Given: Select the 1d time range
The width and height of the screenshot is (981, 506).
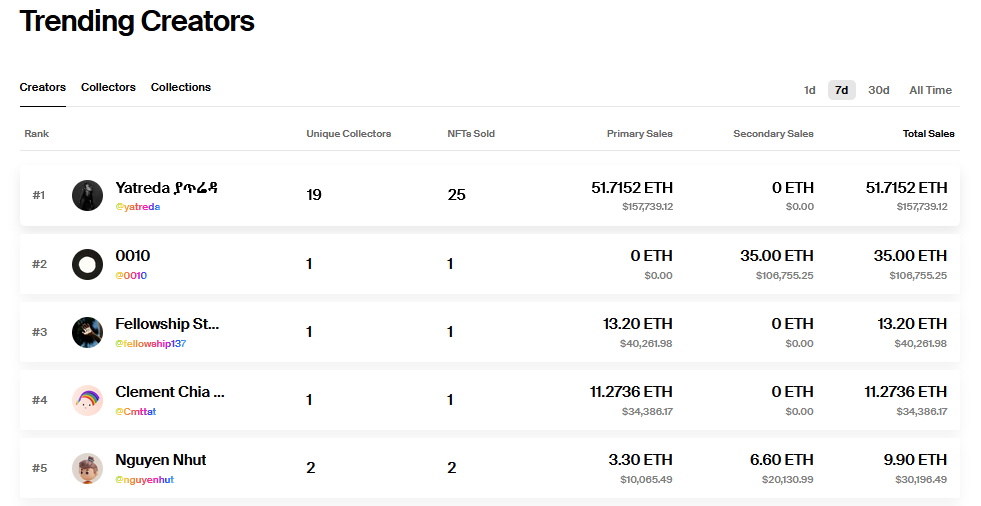Looking at the screenshot, I should click(809, 90).
